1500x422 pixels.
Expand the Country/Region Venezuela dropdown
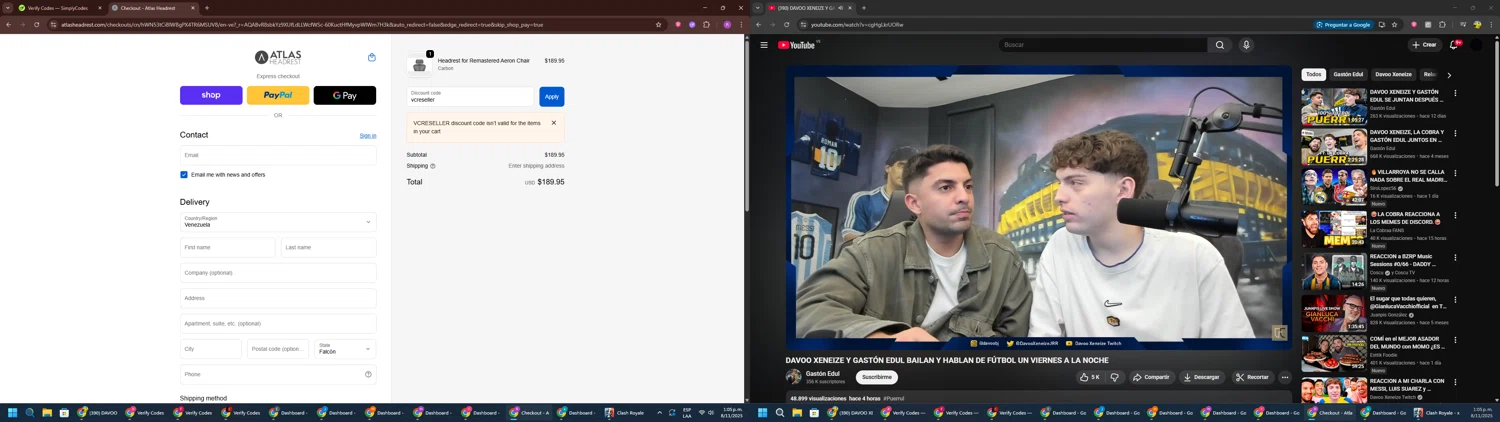click(x=278, y=222)
